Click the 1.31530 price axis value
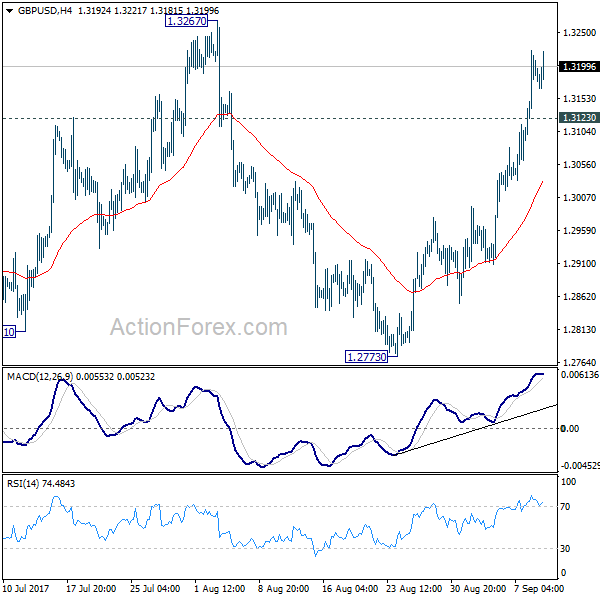 click(579, 99)
